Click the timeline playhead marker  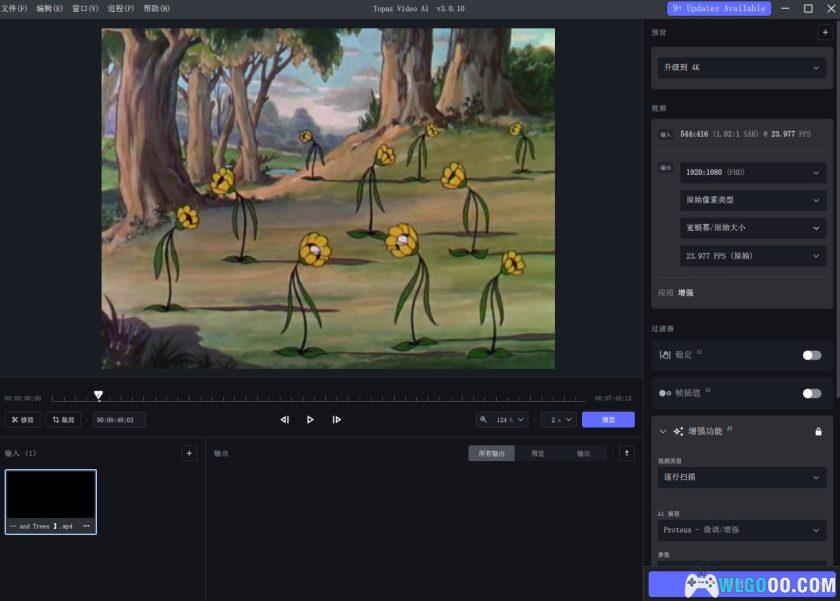pyautogui.click(x=98, y=395)
